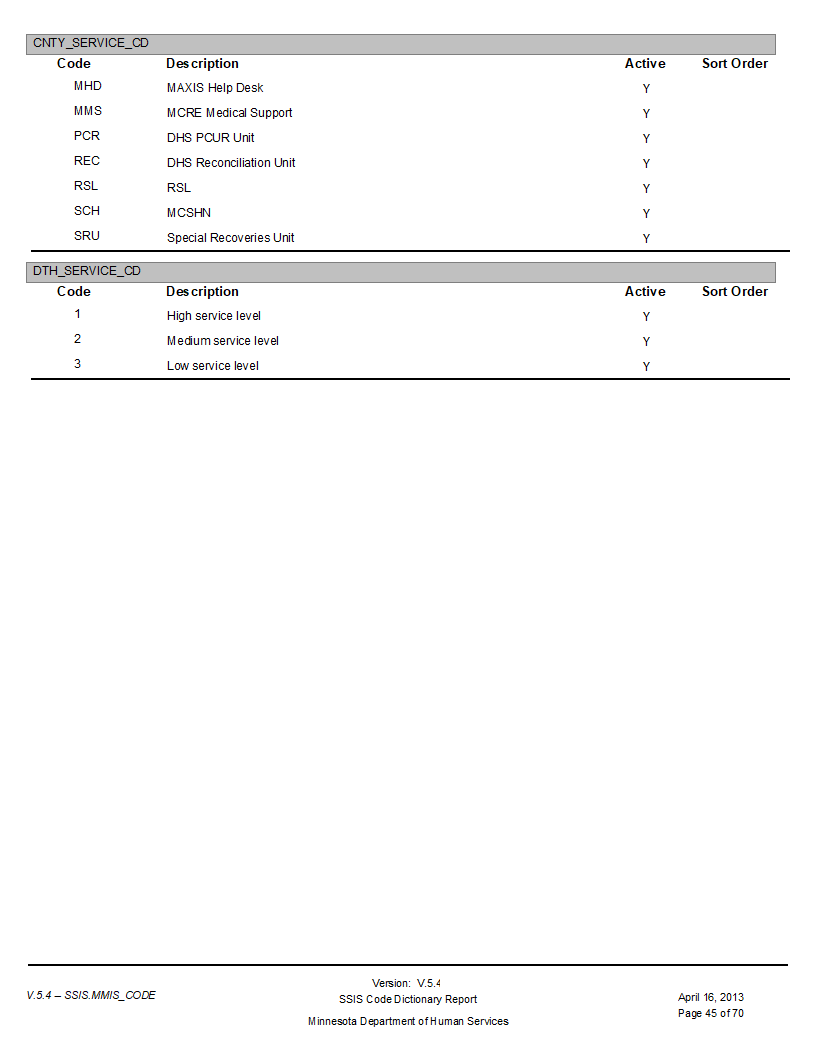This screenshot has height=1056, width=816.
Task: Click the CNTY_SERVICE_CD section header
Action: point(401,44)
